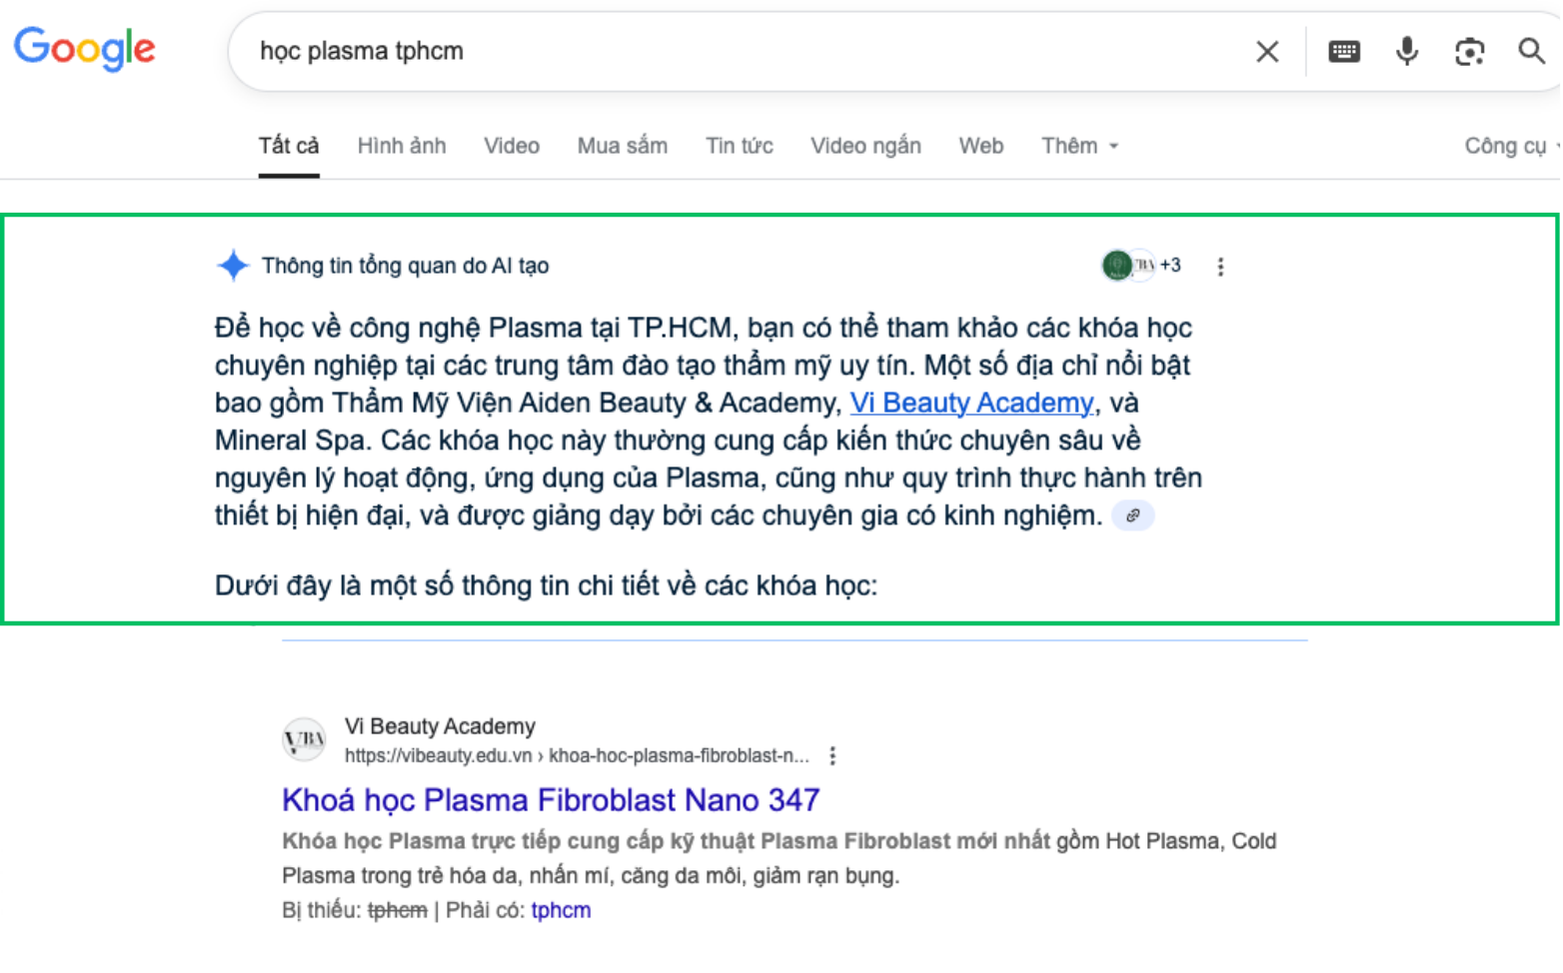This screenshot has width=1563, height=973.
Task: Open the 'Tin tức' tab
Action: 739,146
